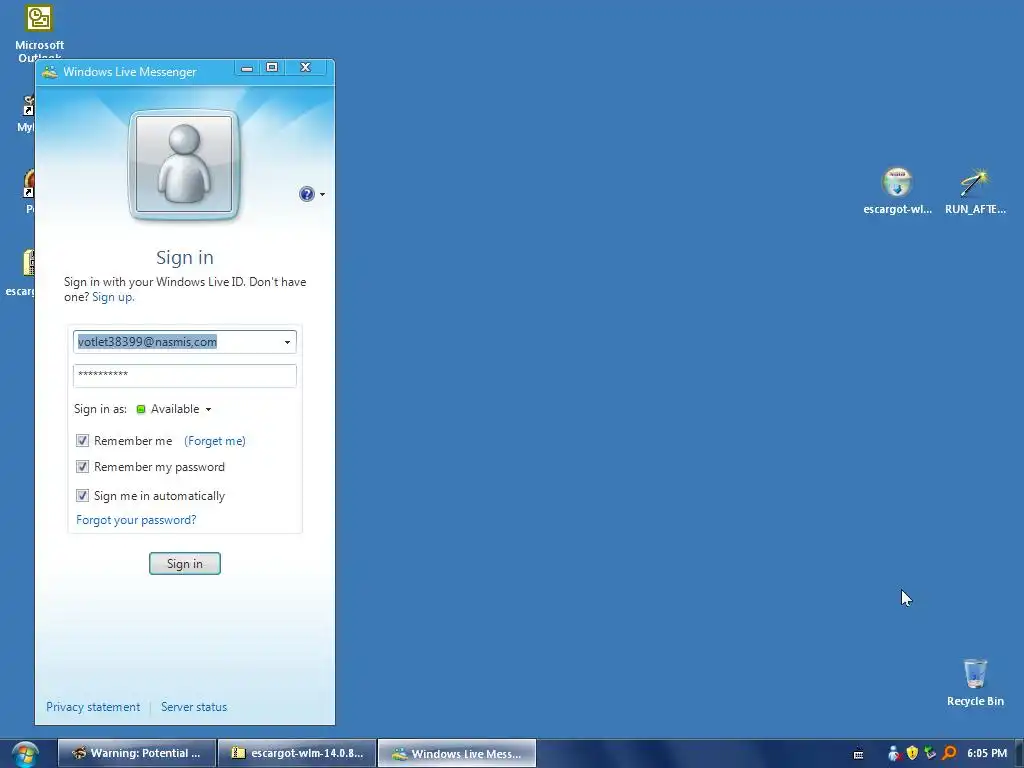Click the help question mark icon

click(306, 194)
